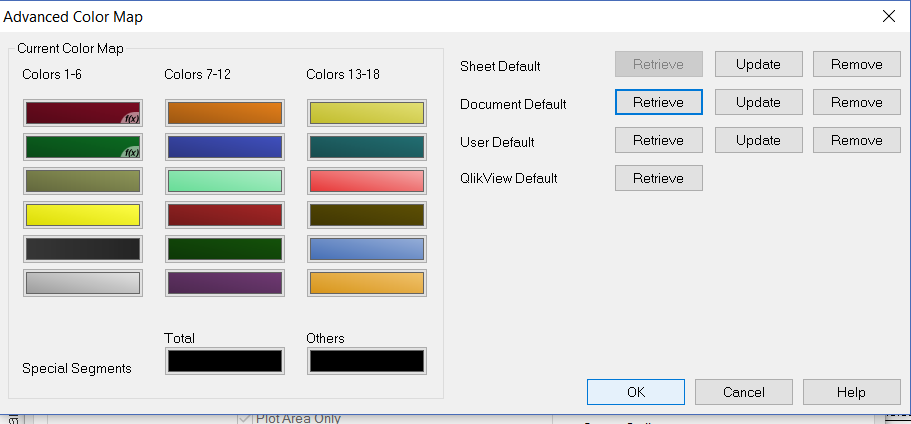The width and height of the screenshot is (911, 424).
Task: Open the dark charcoal color 5 swatch
Action: [83, 249]
